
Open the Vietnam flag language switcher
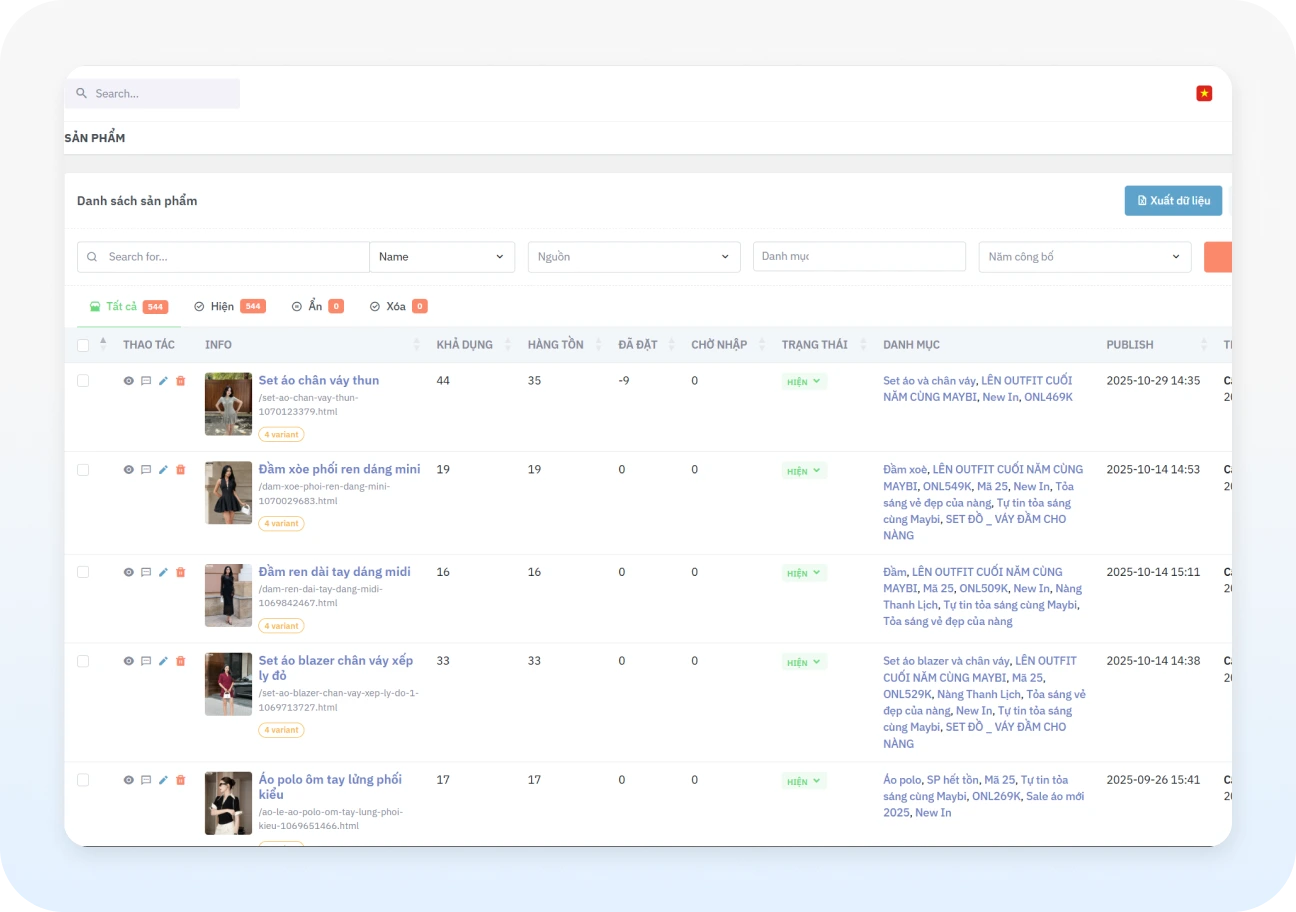(1204, 92)
